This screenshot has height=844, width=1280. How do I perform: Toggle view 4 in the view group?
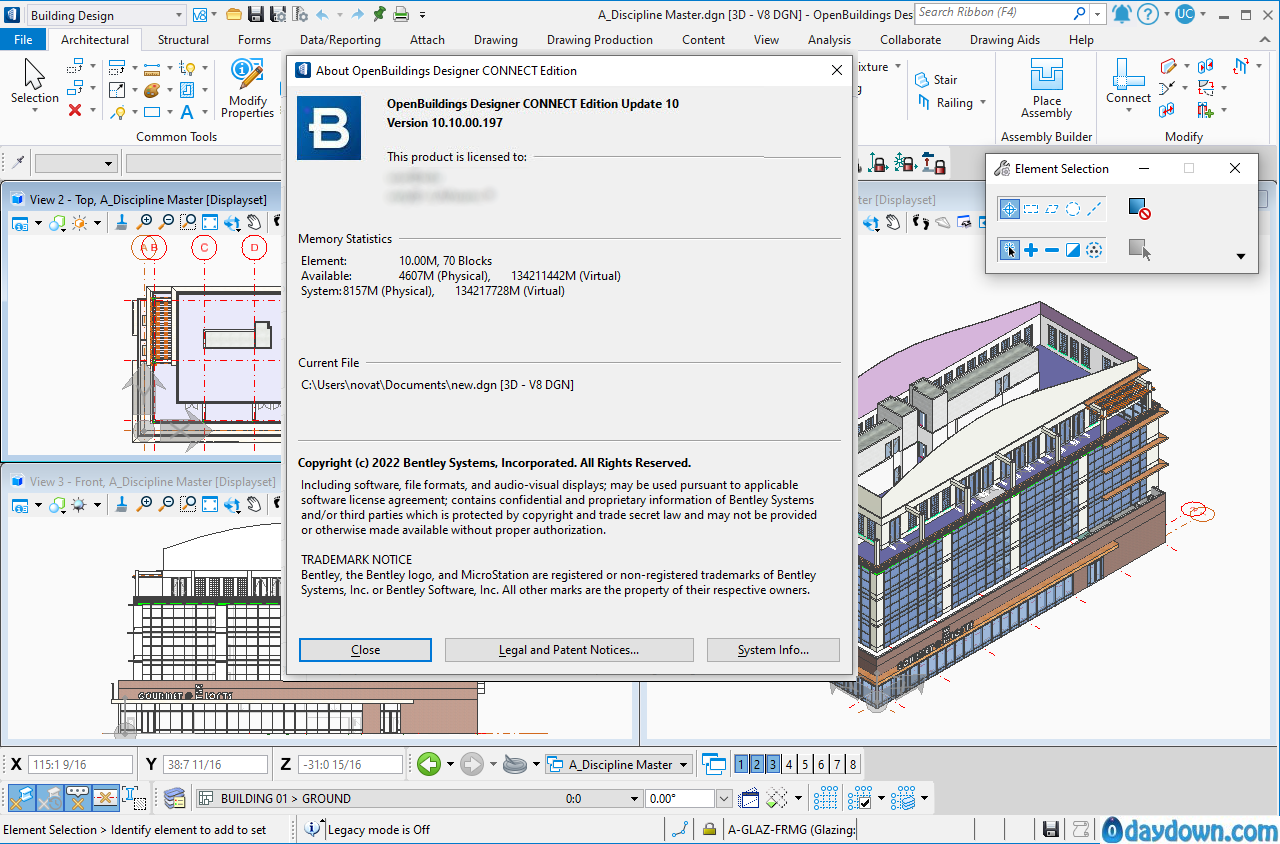click(x=789, y=765)
